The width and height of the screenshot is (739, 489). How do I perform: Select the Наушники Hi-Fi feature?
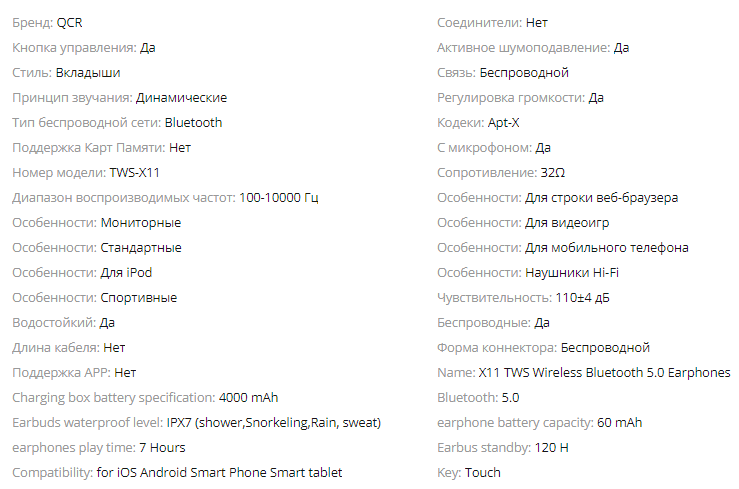pos(572,273)
